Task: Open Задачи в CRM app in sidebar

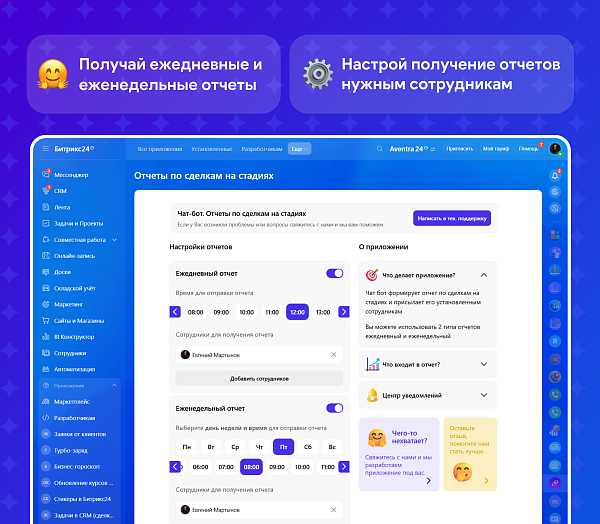Action: pyautogui.click(x=83, y=515)
